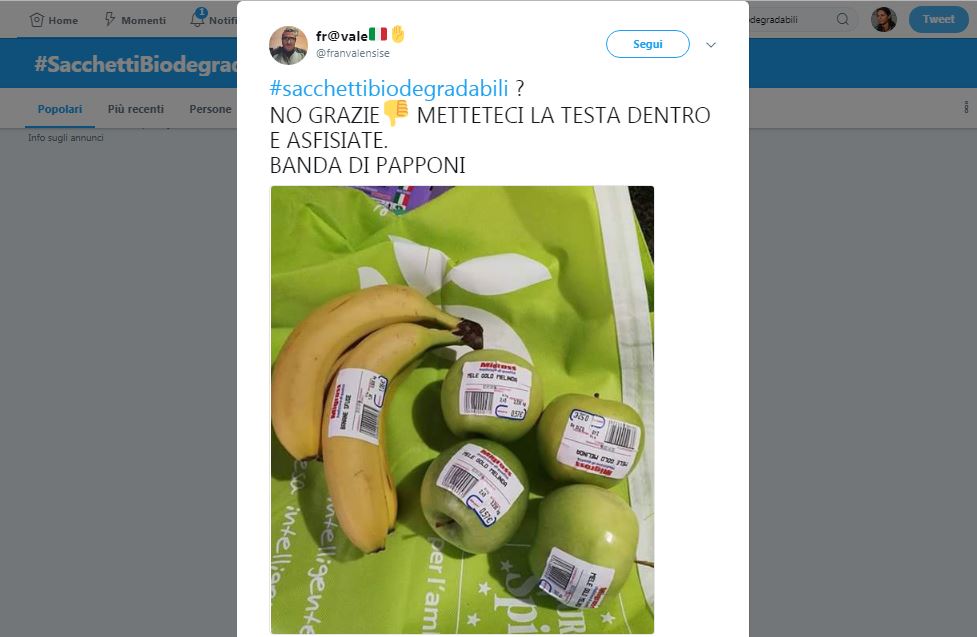The image size is (977, 637).
Task: Expand the tweet options chevron next to Segui
Action: (x=711, y=45)
